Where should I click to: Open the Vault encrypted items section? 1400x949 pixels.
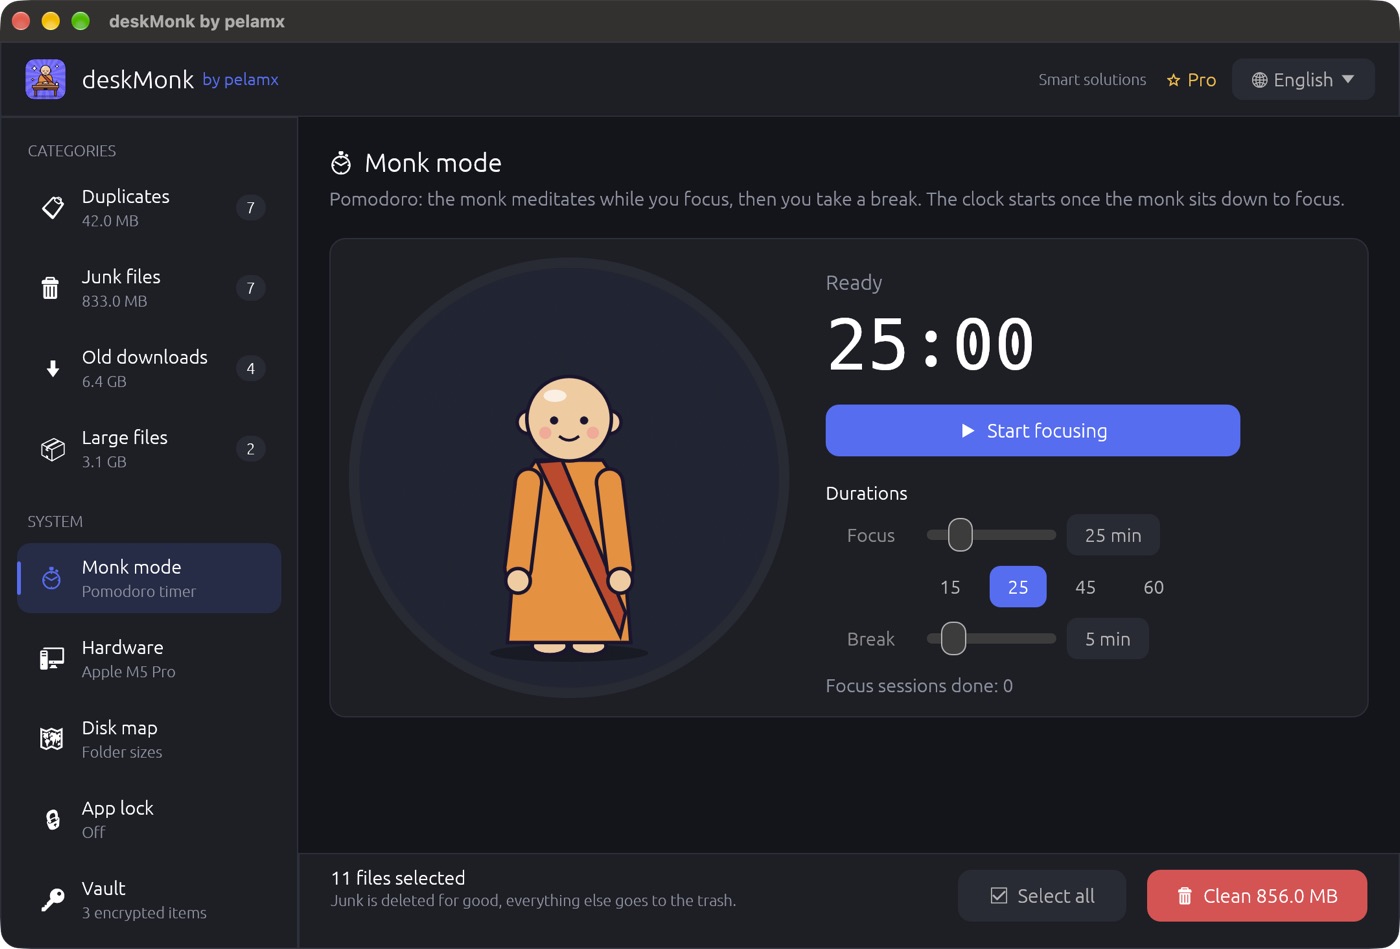[x=149, y=900]
